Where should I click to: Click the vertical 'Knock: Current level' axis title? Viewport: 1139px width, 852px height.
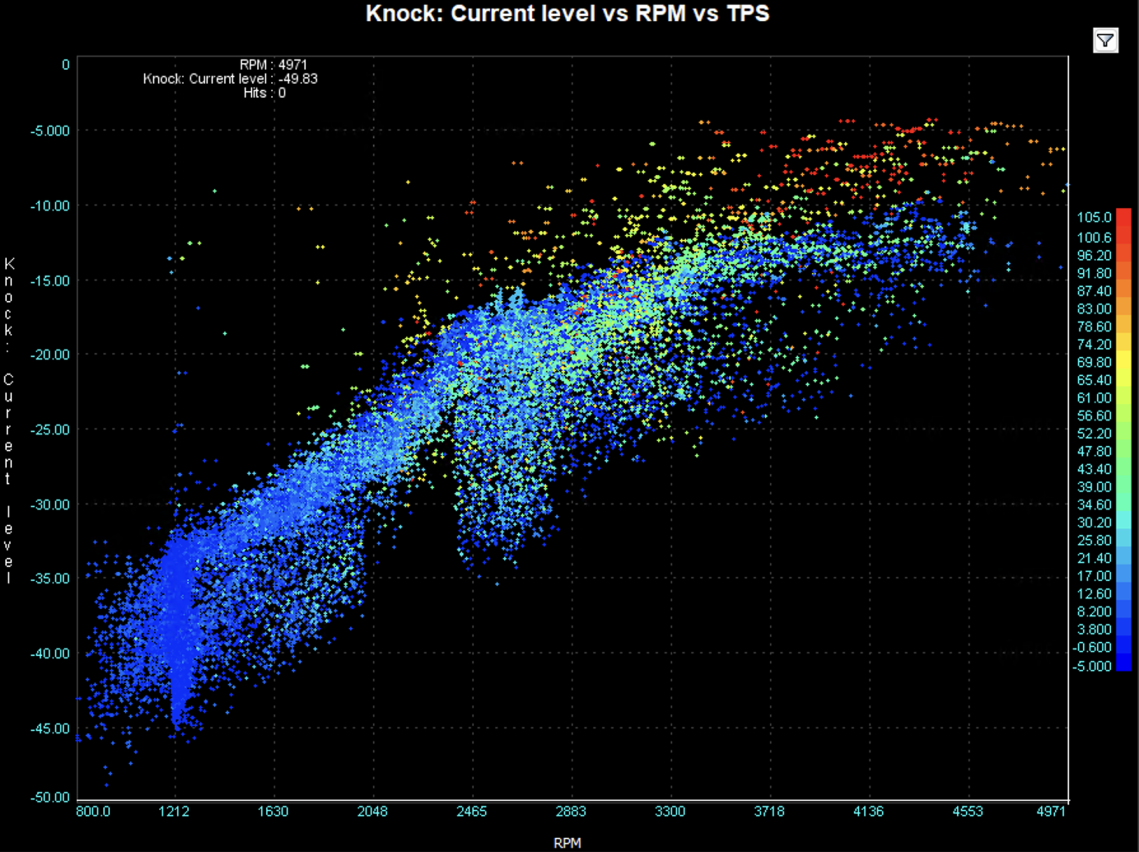[10, 421]
